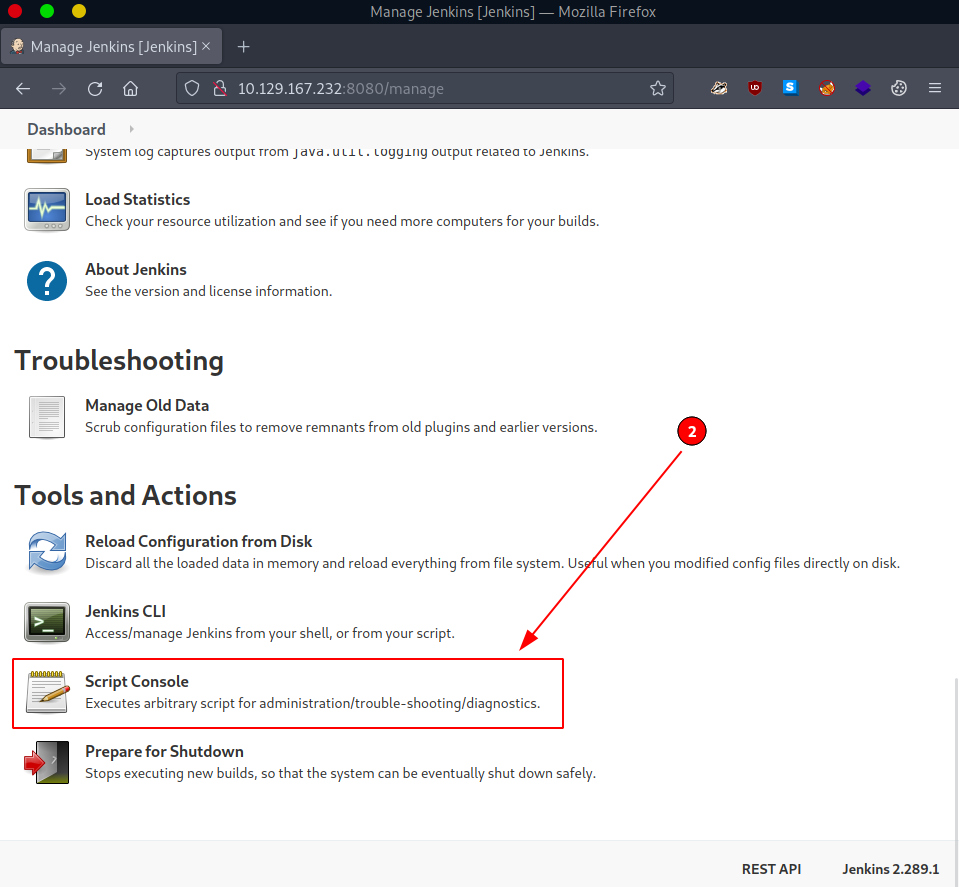Click the Jenkins 2.289.1 version link
Image resolution: width=959 pixels, height=887 pixels.
pos(890,869)
